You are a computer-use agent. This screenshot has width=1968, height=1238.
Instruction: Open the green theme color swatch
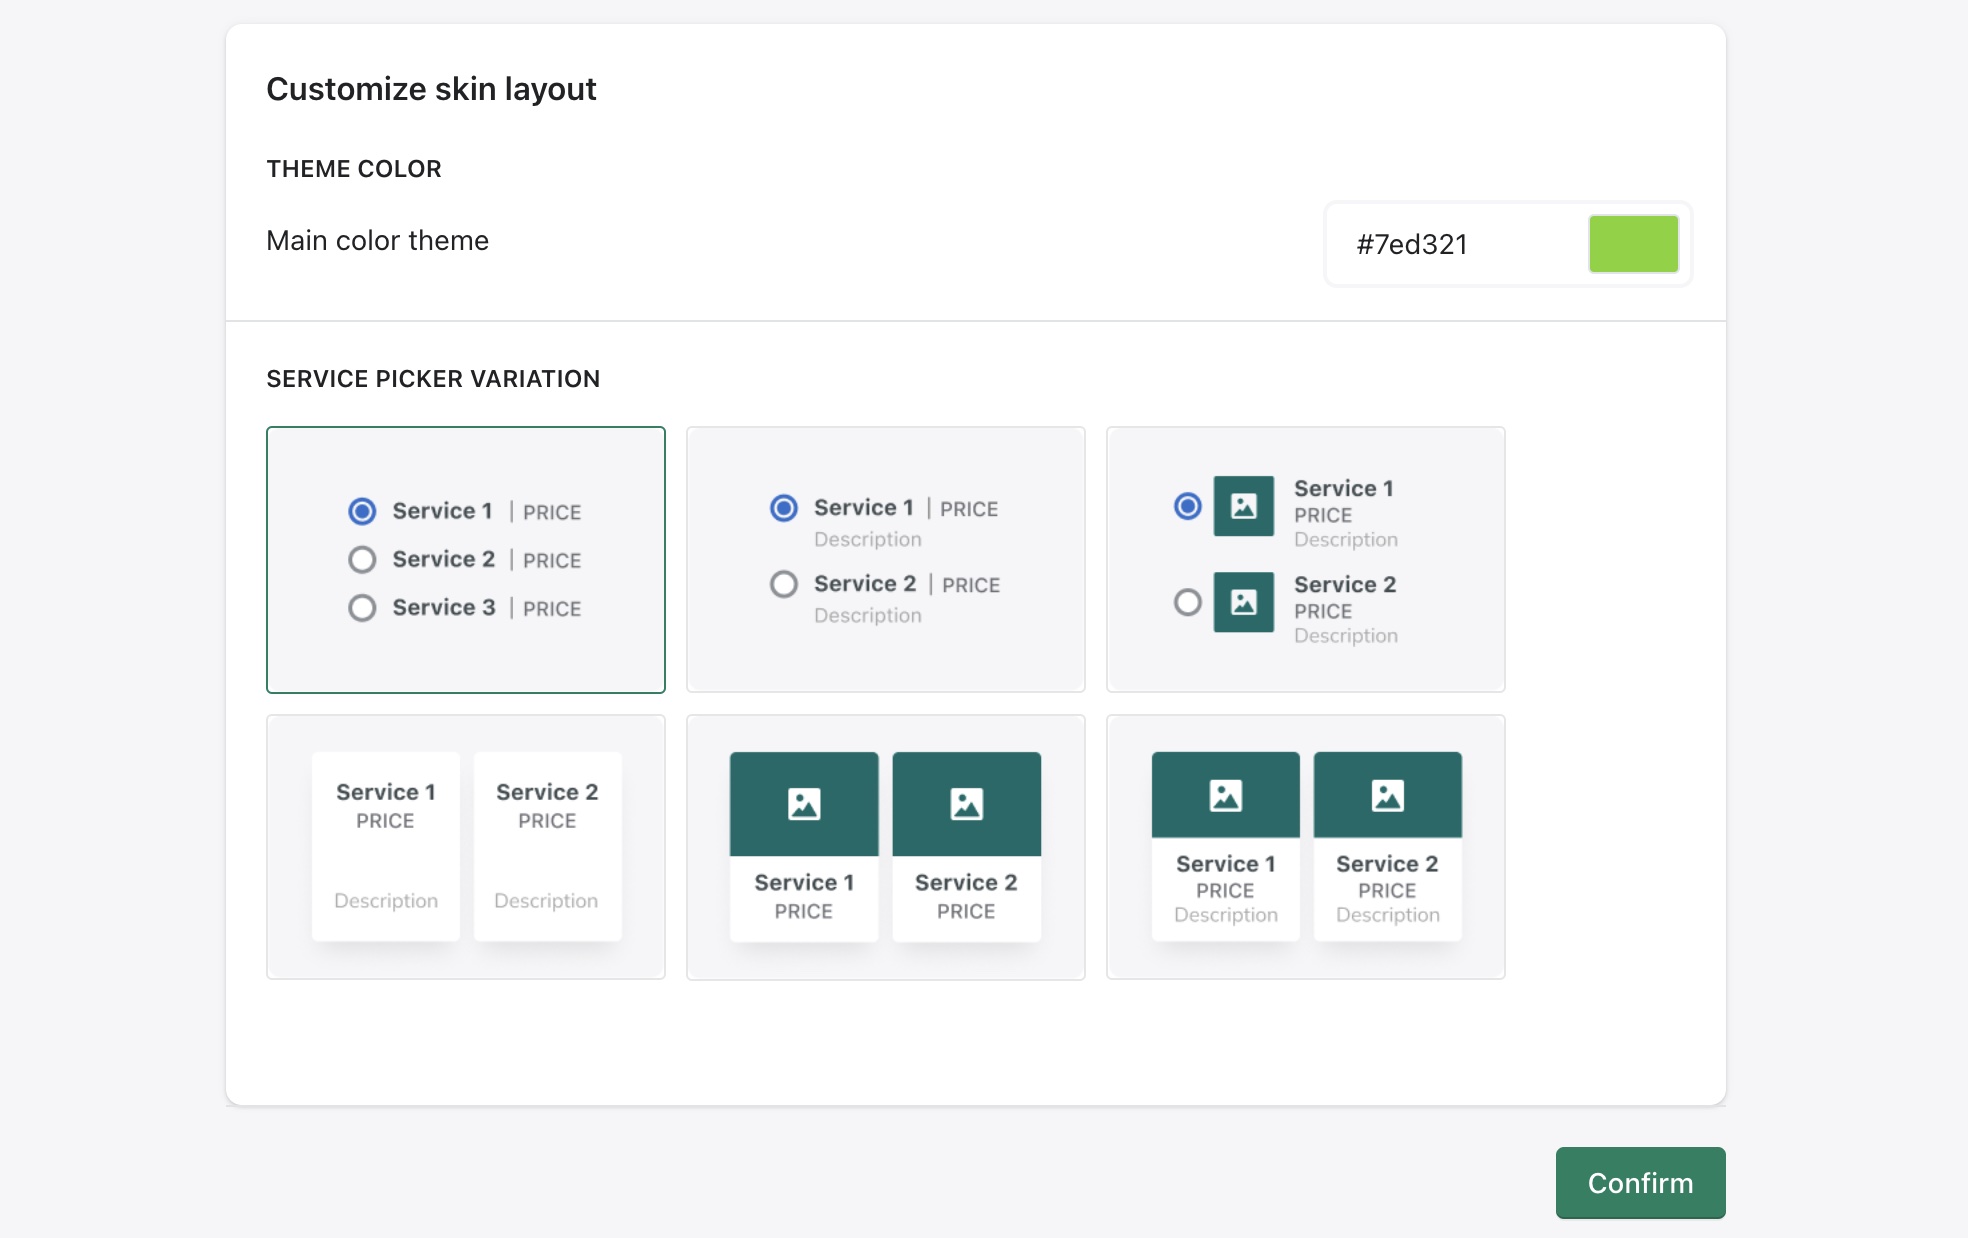(1633, 244)
